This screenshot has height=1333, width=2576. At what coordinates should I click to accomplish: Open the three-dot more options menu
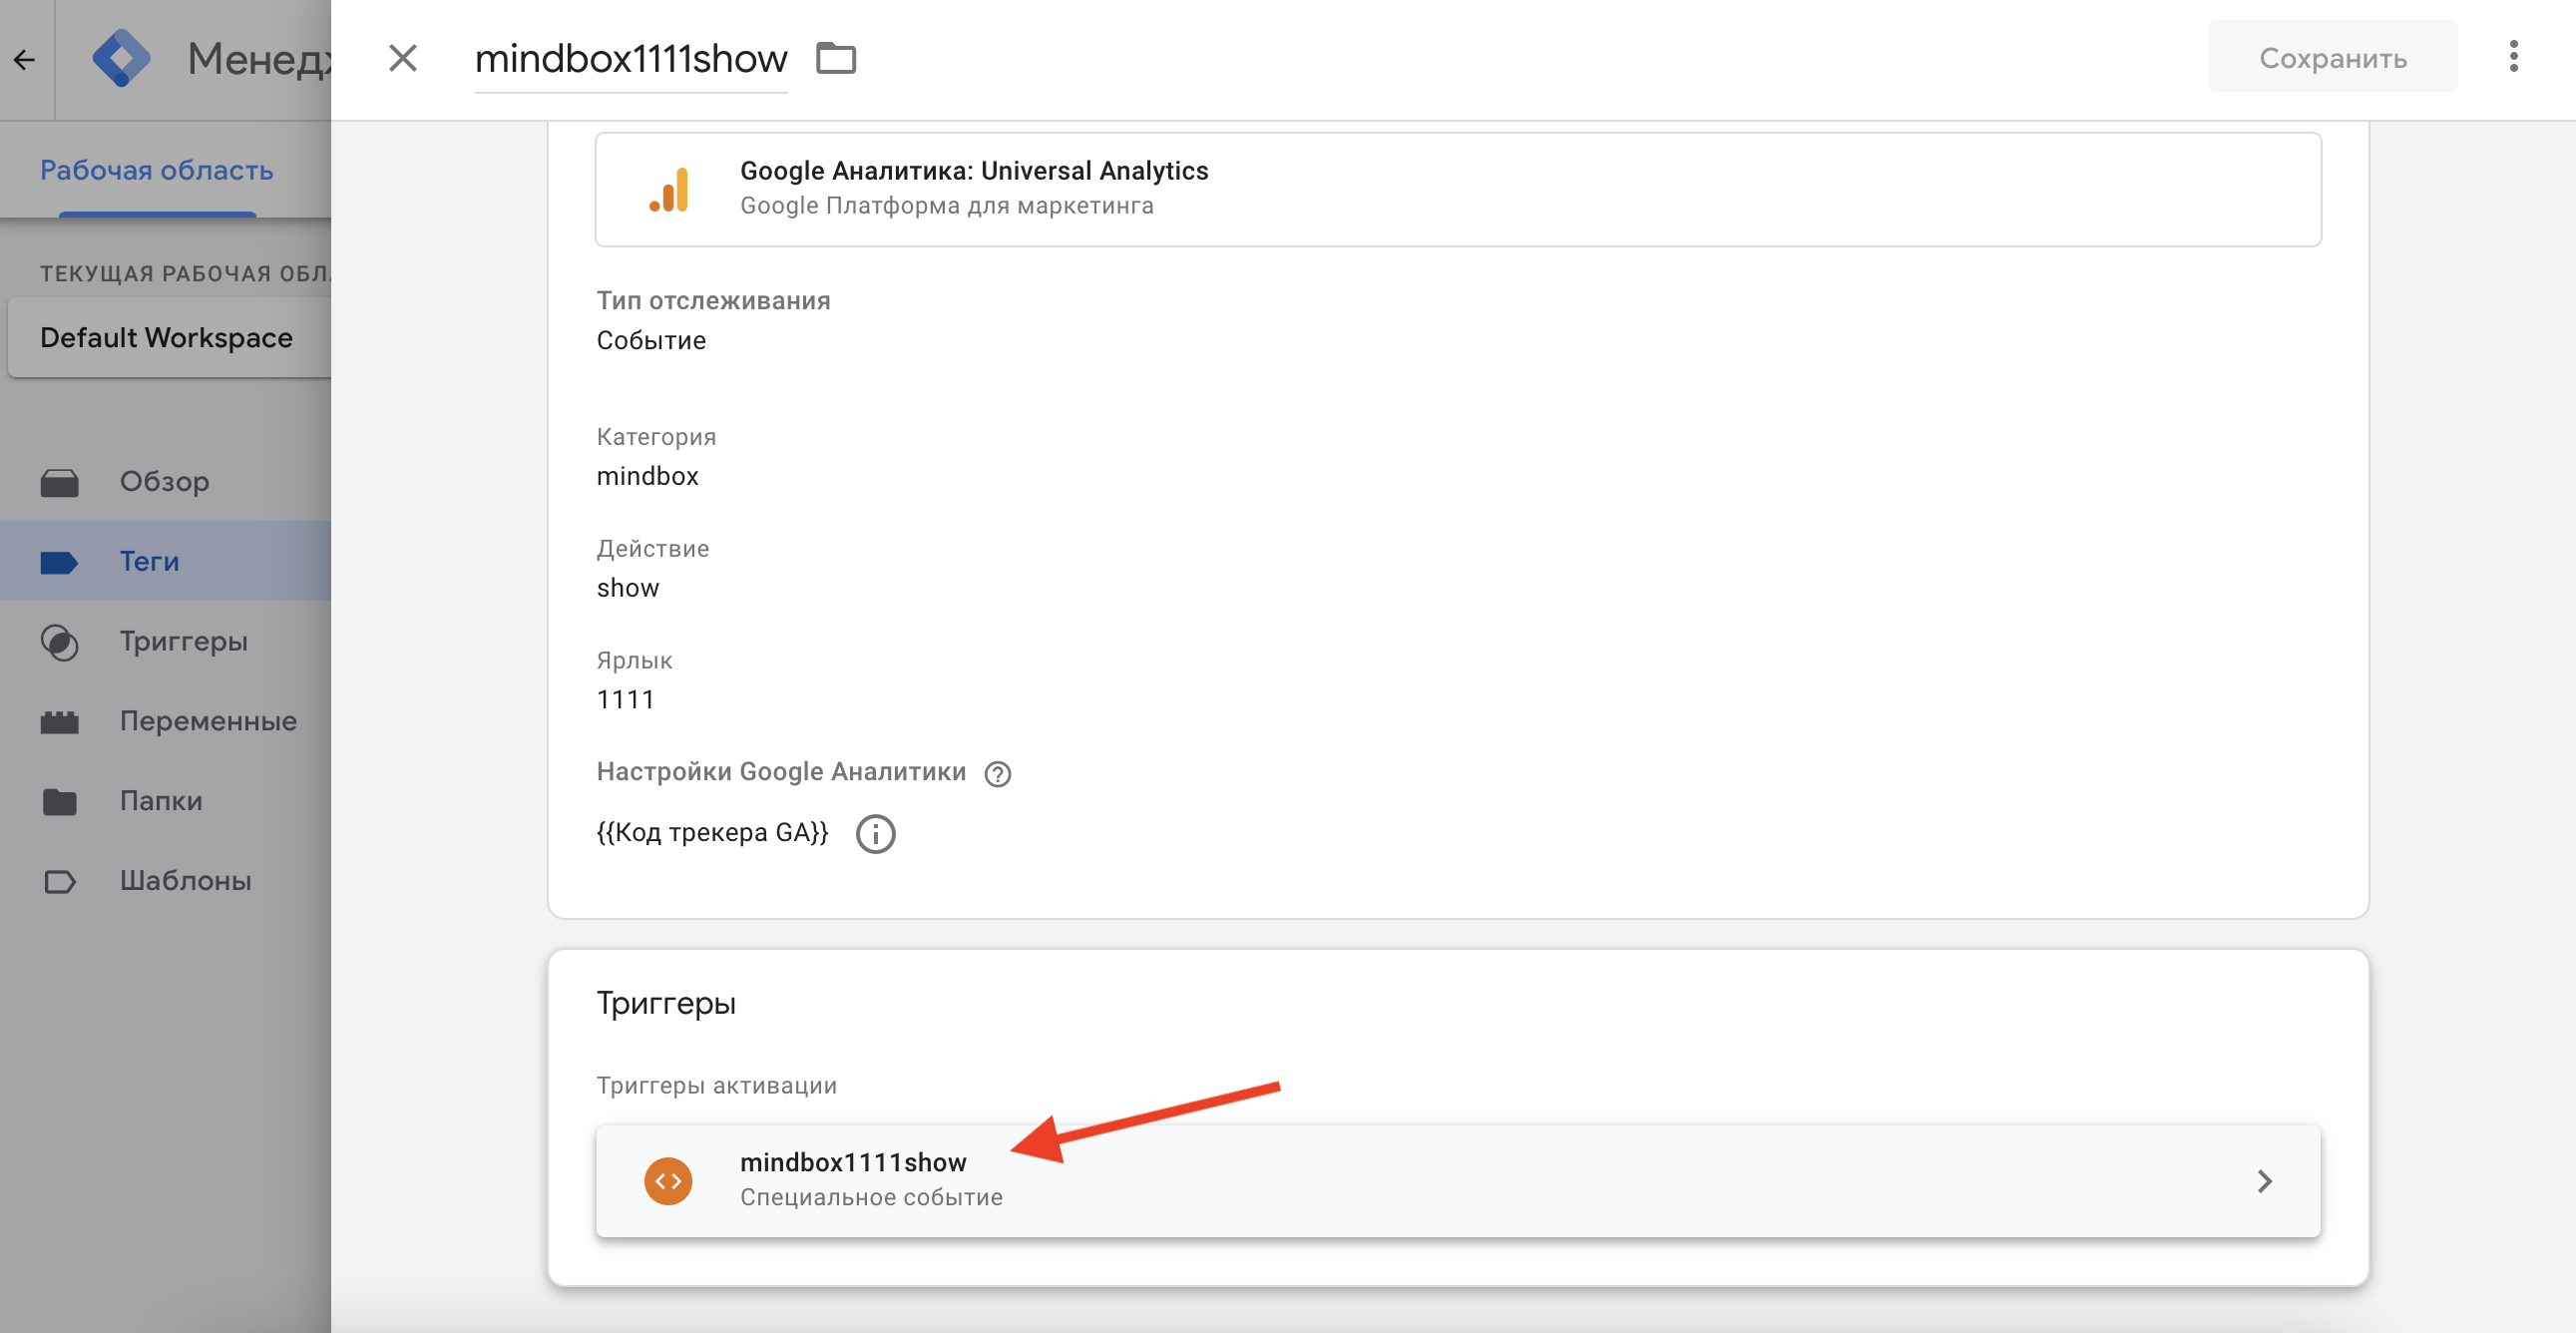[x=2513, y=57]
